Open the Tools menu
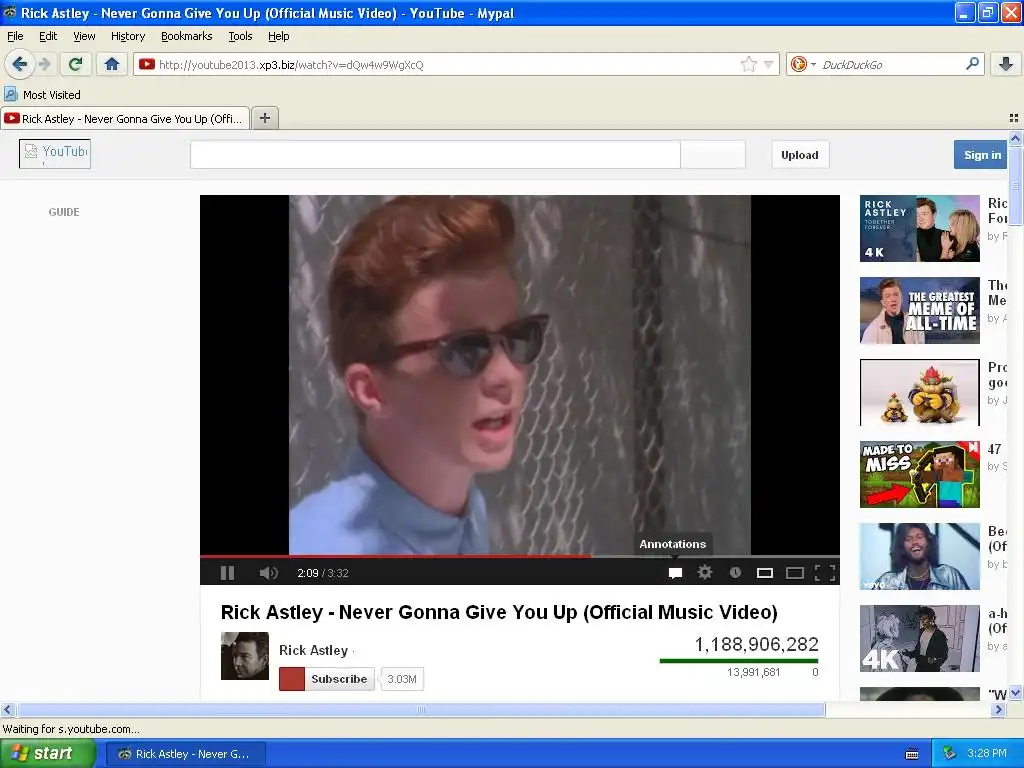Image resolution: width=1024 pixels, height=768 pixels. (x=240, y=36)
